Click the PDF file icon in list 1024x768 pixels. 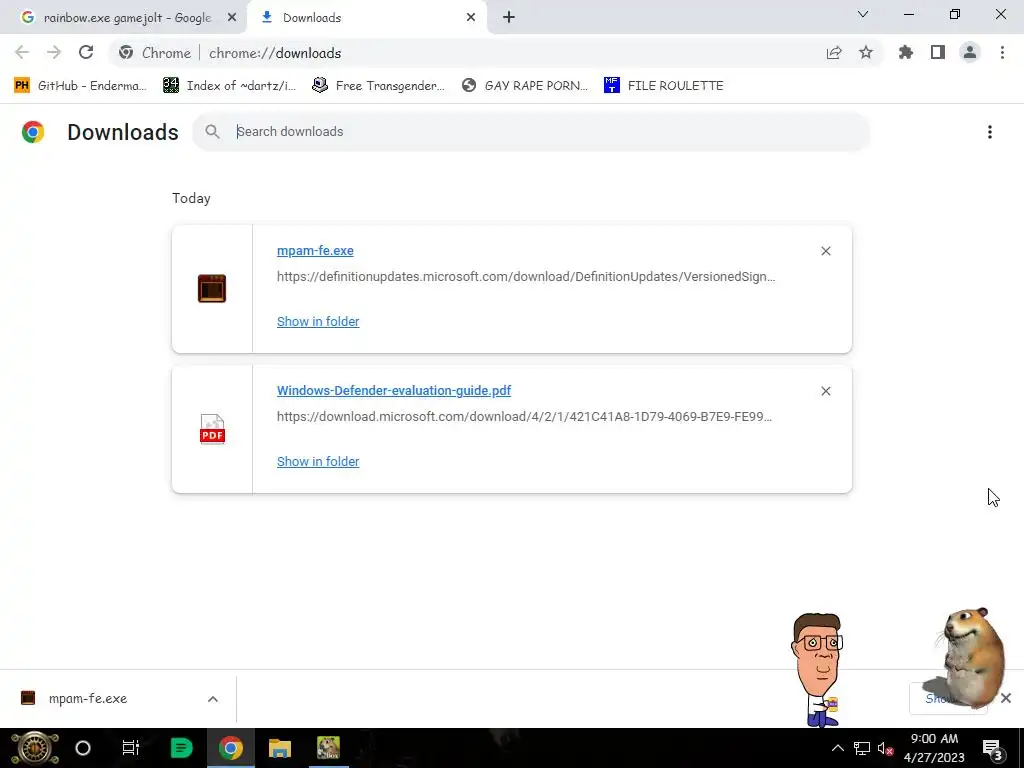[212, 429]
